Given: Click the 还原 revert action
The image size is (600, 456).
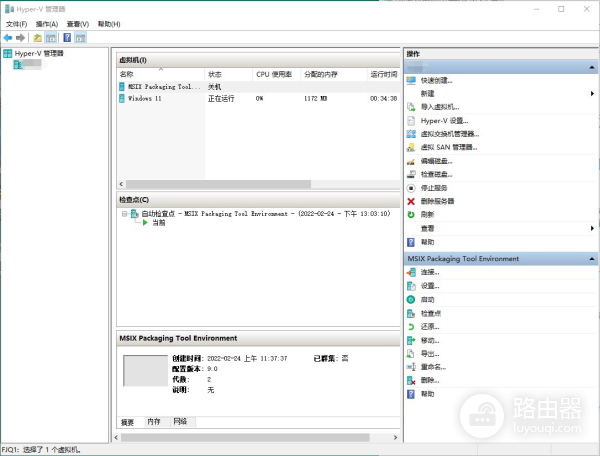Looking at the screenshot, I should coord(430,327).
